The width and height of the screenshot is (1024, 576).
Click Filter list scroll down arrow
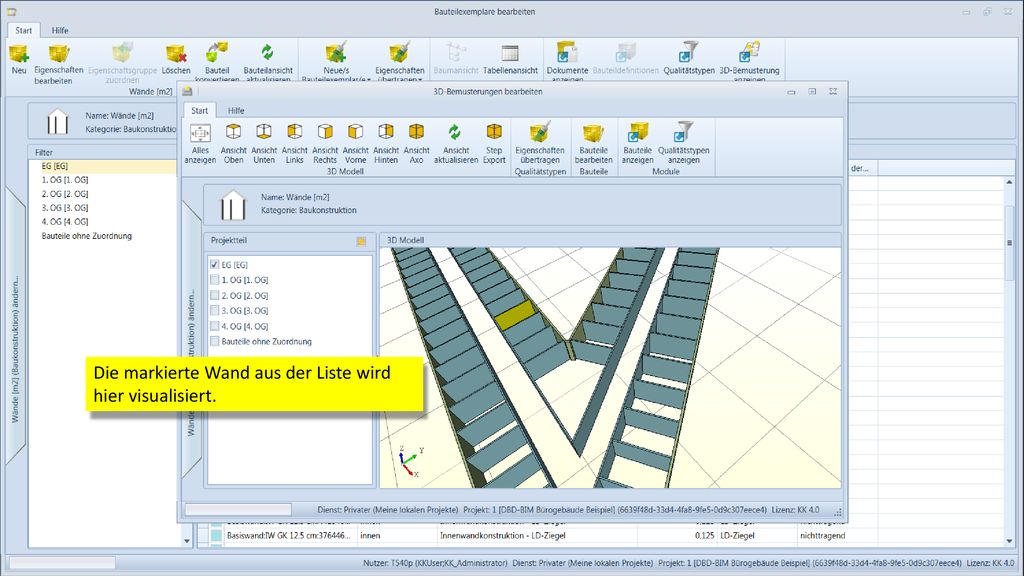click(x=187, y=541)
